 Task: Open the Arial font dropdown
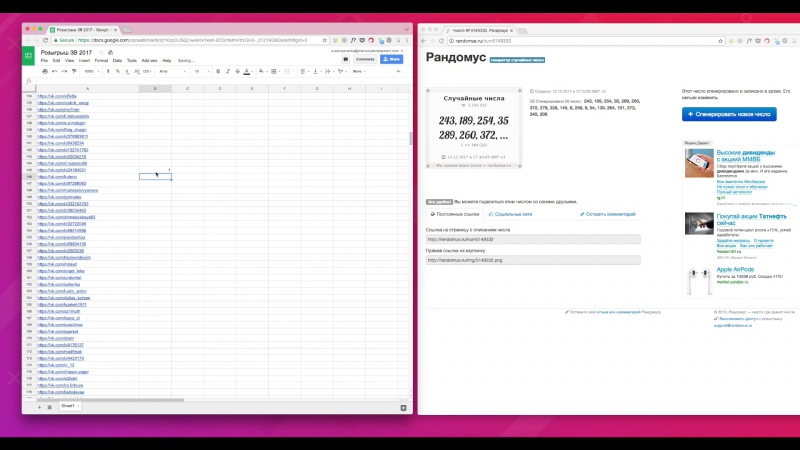(172, 71)
